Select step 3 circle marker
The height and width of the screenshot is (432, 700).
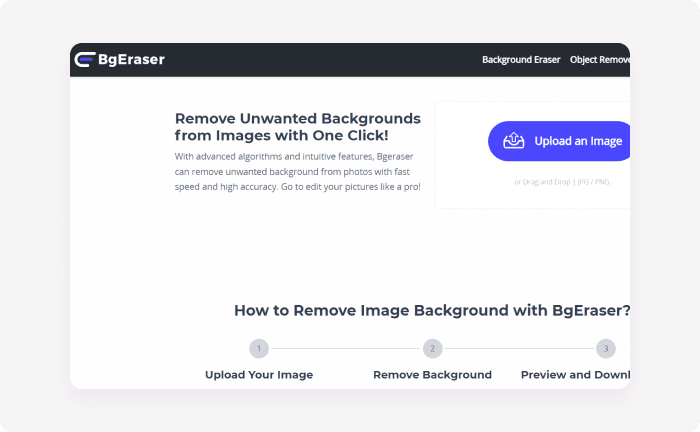(x=606, y=349)
